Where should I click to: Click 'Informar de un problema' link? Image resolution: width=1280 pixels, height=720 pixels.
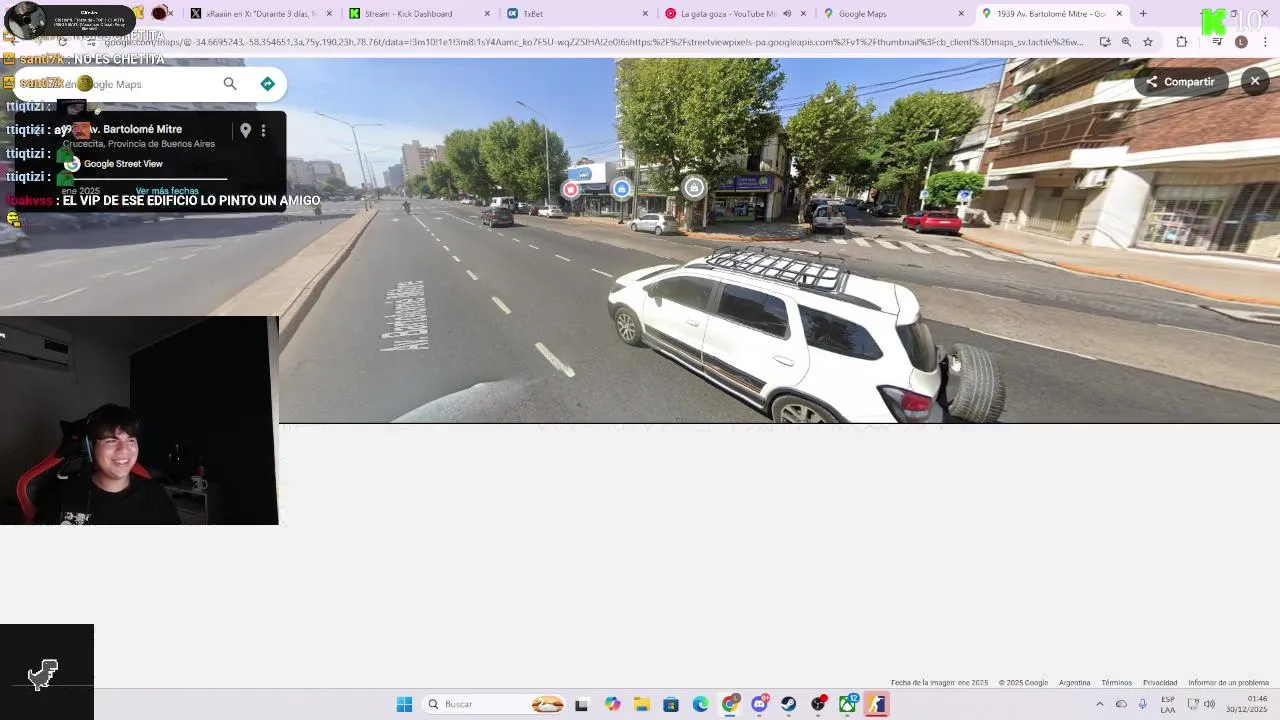click(1228, 683)
